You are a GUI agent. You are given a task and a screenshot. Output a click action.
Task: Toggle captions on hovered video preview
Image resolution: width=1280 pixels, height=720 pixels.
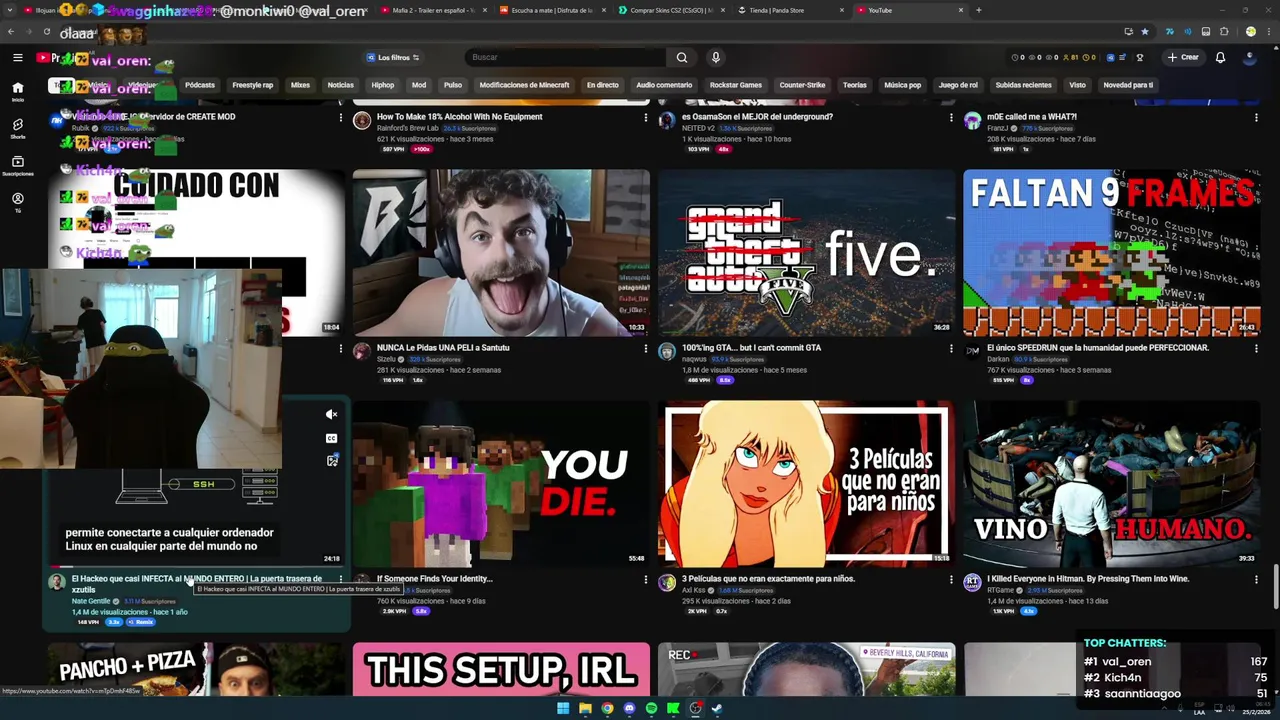pyautogui.click(x=331, y=438)
